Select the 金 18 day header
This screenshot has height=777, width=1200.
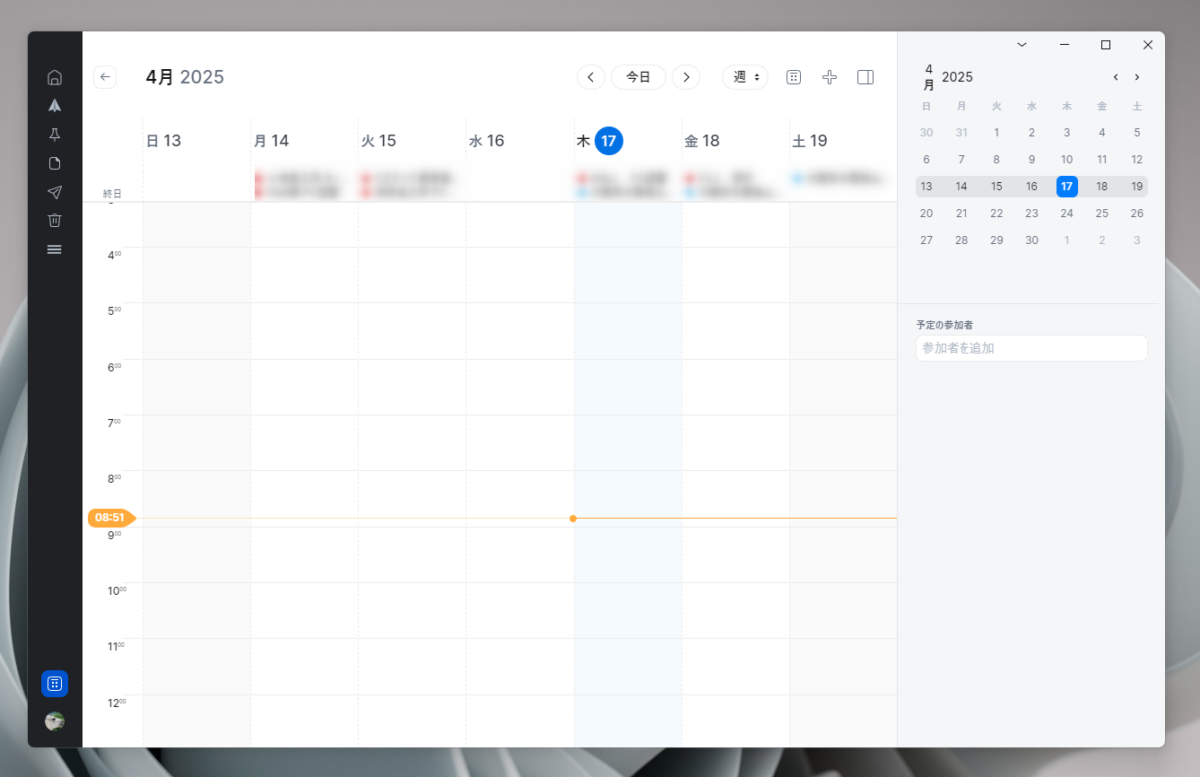tap(702, 141)
